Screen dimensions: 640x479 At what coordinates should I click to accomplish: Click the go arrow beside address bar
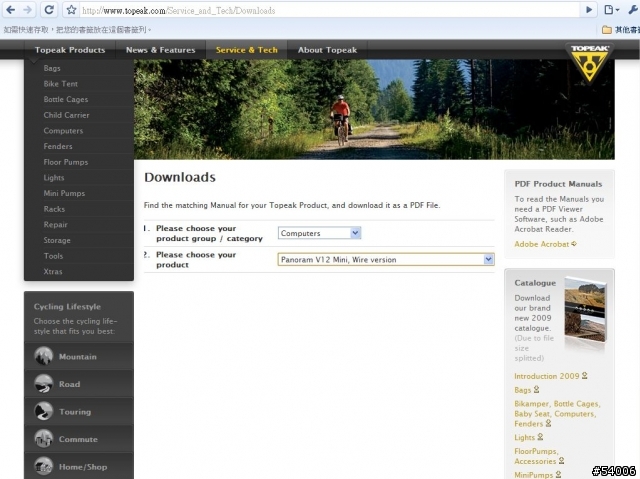(589, 10)
